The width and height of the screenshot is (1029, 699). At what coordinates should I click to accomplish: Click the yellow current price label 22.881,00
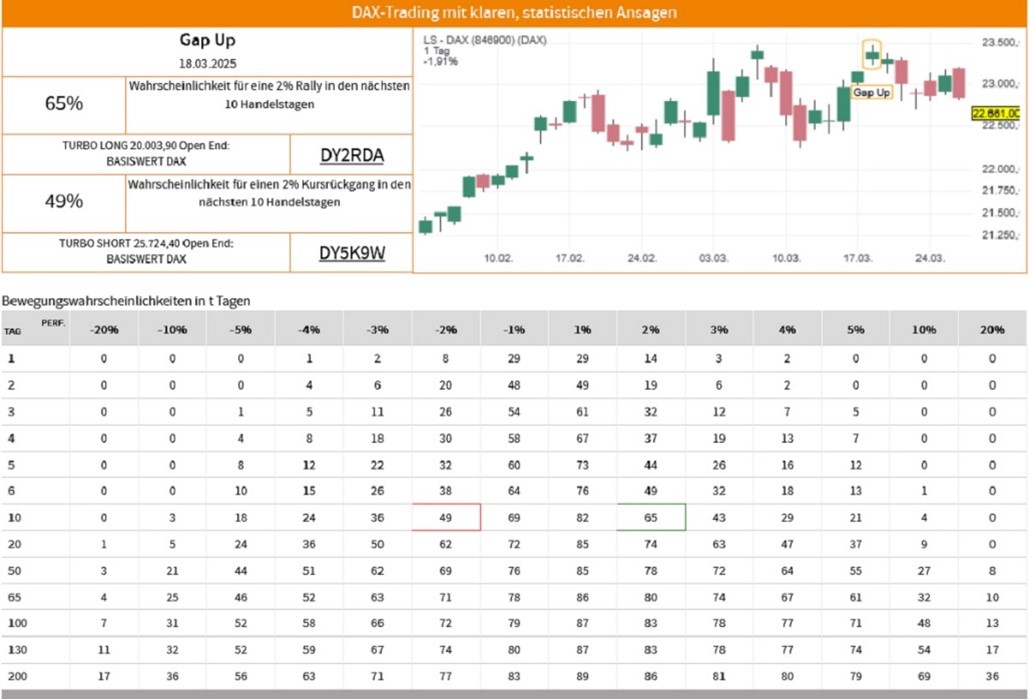tap(999, 114)
